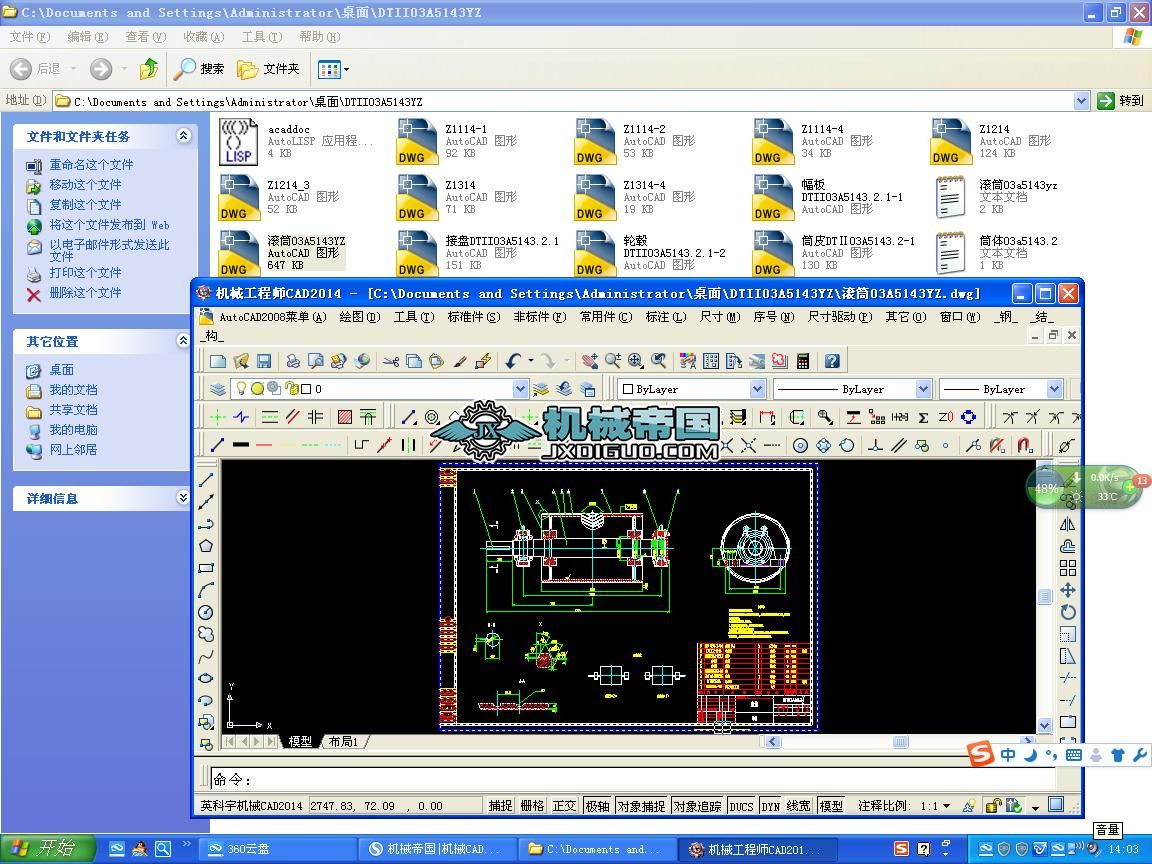Open the 尺寸(M) menu in CAD
The width and height of the screenshot is (1152, 864).
coord(720,317)
